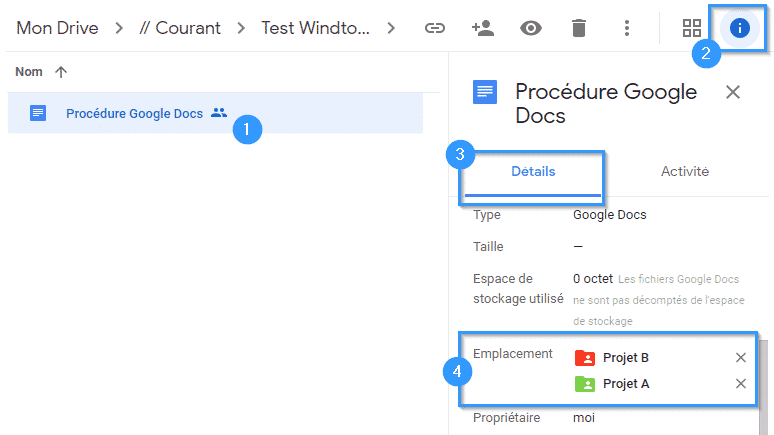Click the chevron after Mon Drive
This screenshot has height=435, width=774.
pyautogui.click(x=118, y=28)
